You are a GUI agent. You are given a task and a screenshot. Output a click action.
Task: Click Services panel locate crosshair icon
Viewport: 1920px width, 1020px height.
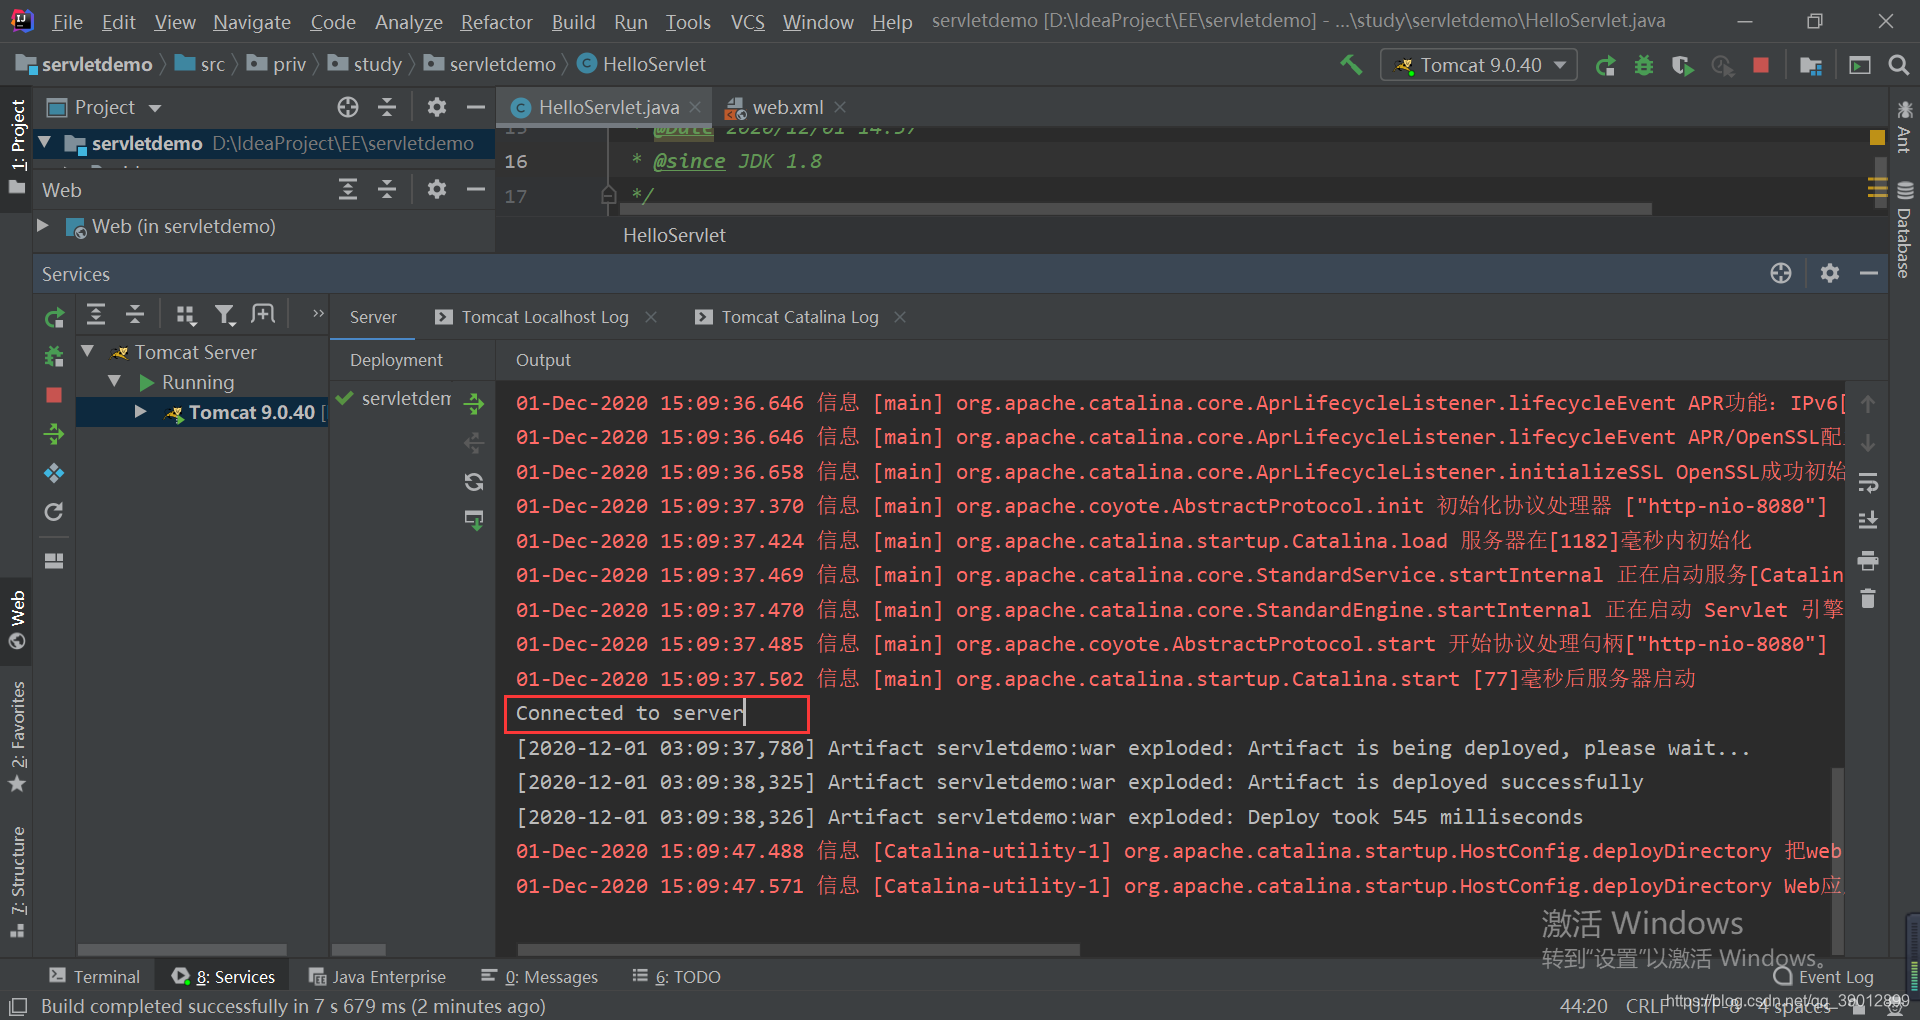1781,273
